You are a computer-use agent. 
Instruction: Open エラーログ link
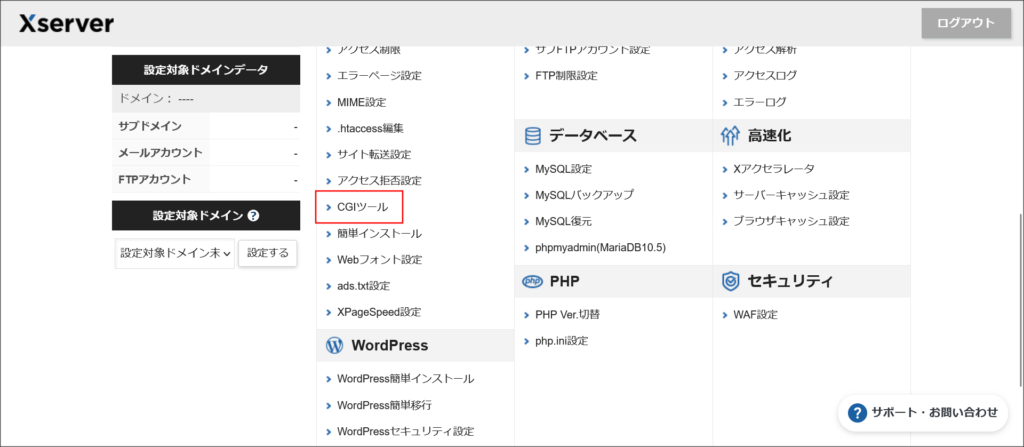[760, 103]
